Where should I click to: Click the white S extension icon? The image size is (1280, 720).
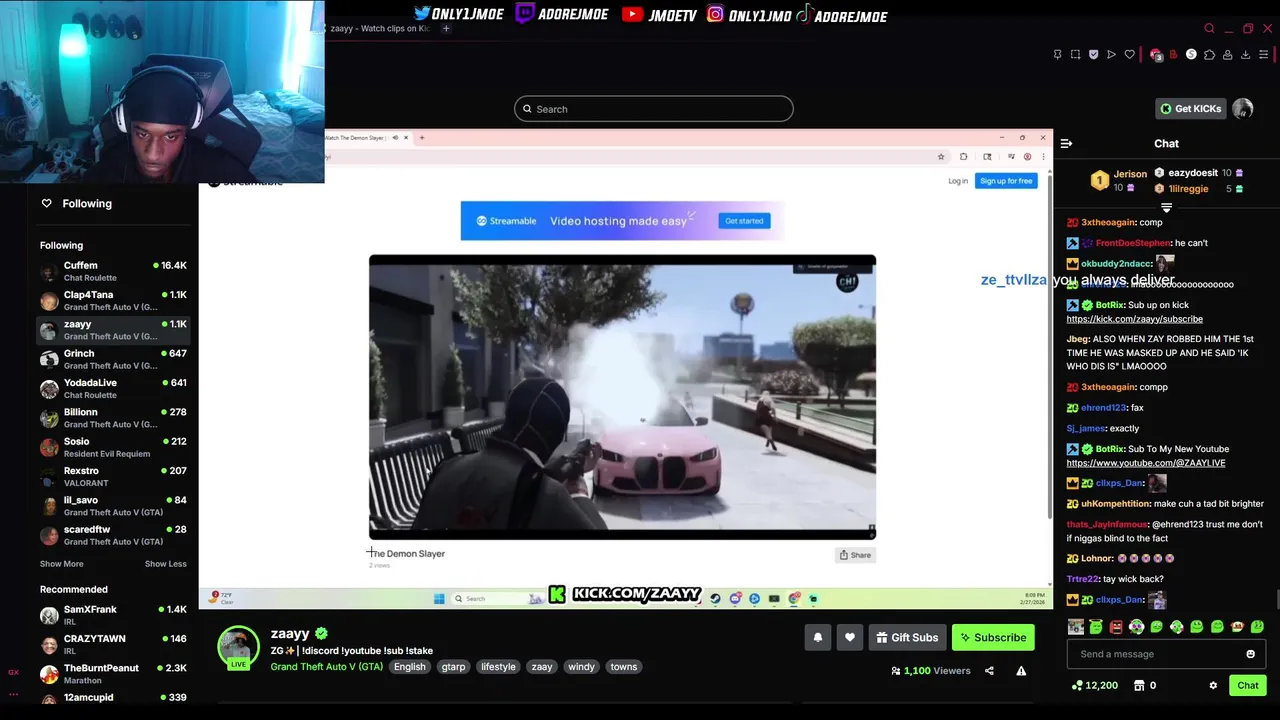[1191, 55]
